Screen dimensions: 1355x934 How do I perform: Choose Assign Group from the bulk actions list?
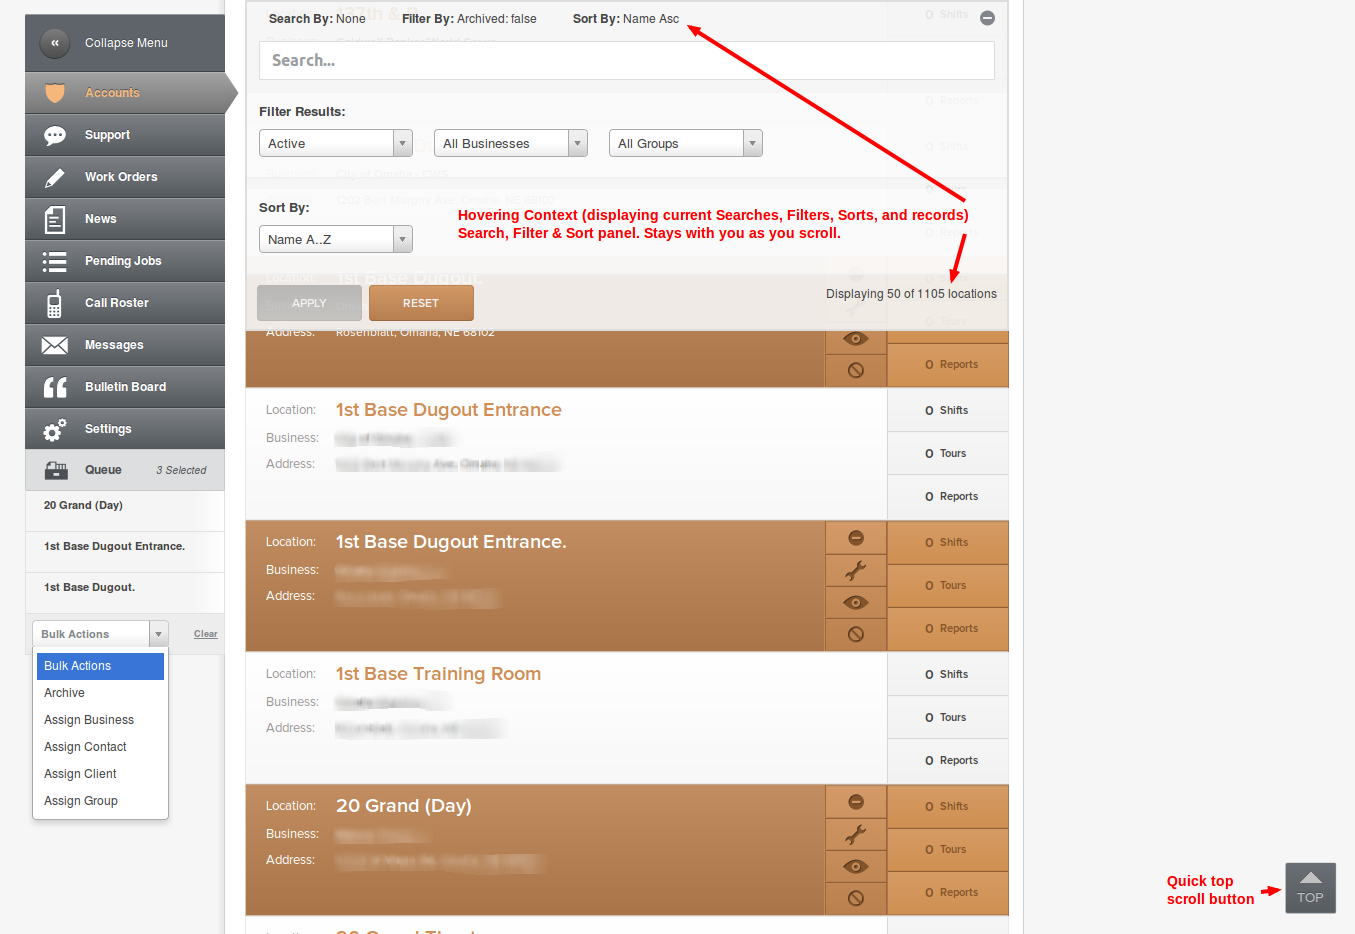(x=100, y=801)
